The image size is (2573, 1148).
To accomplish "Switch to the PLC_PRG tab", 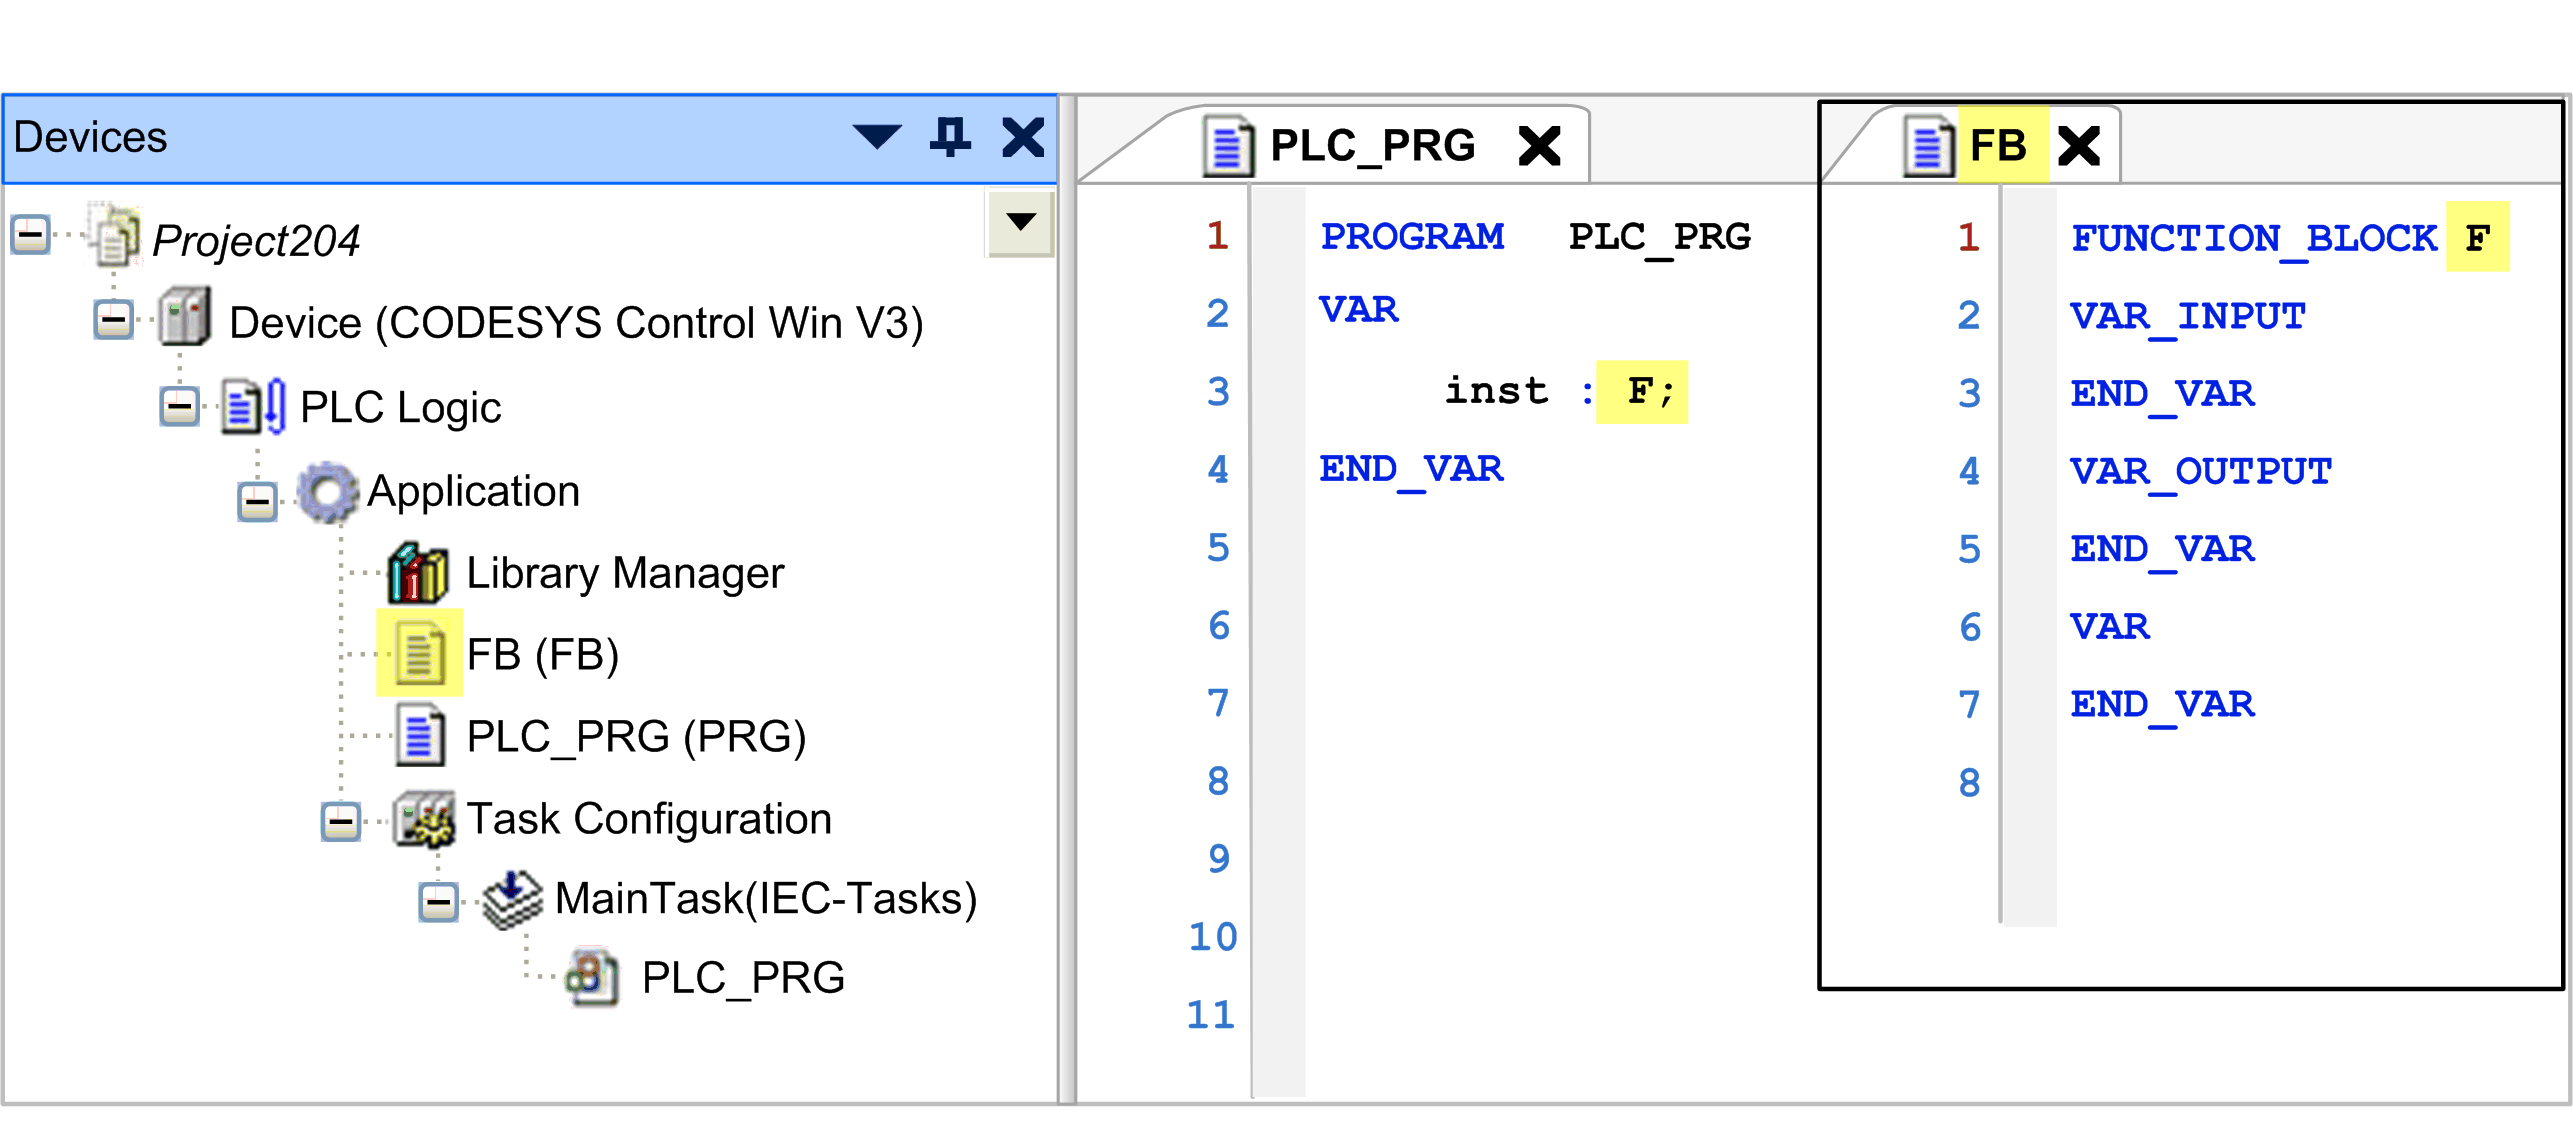I will [1372, 146].
